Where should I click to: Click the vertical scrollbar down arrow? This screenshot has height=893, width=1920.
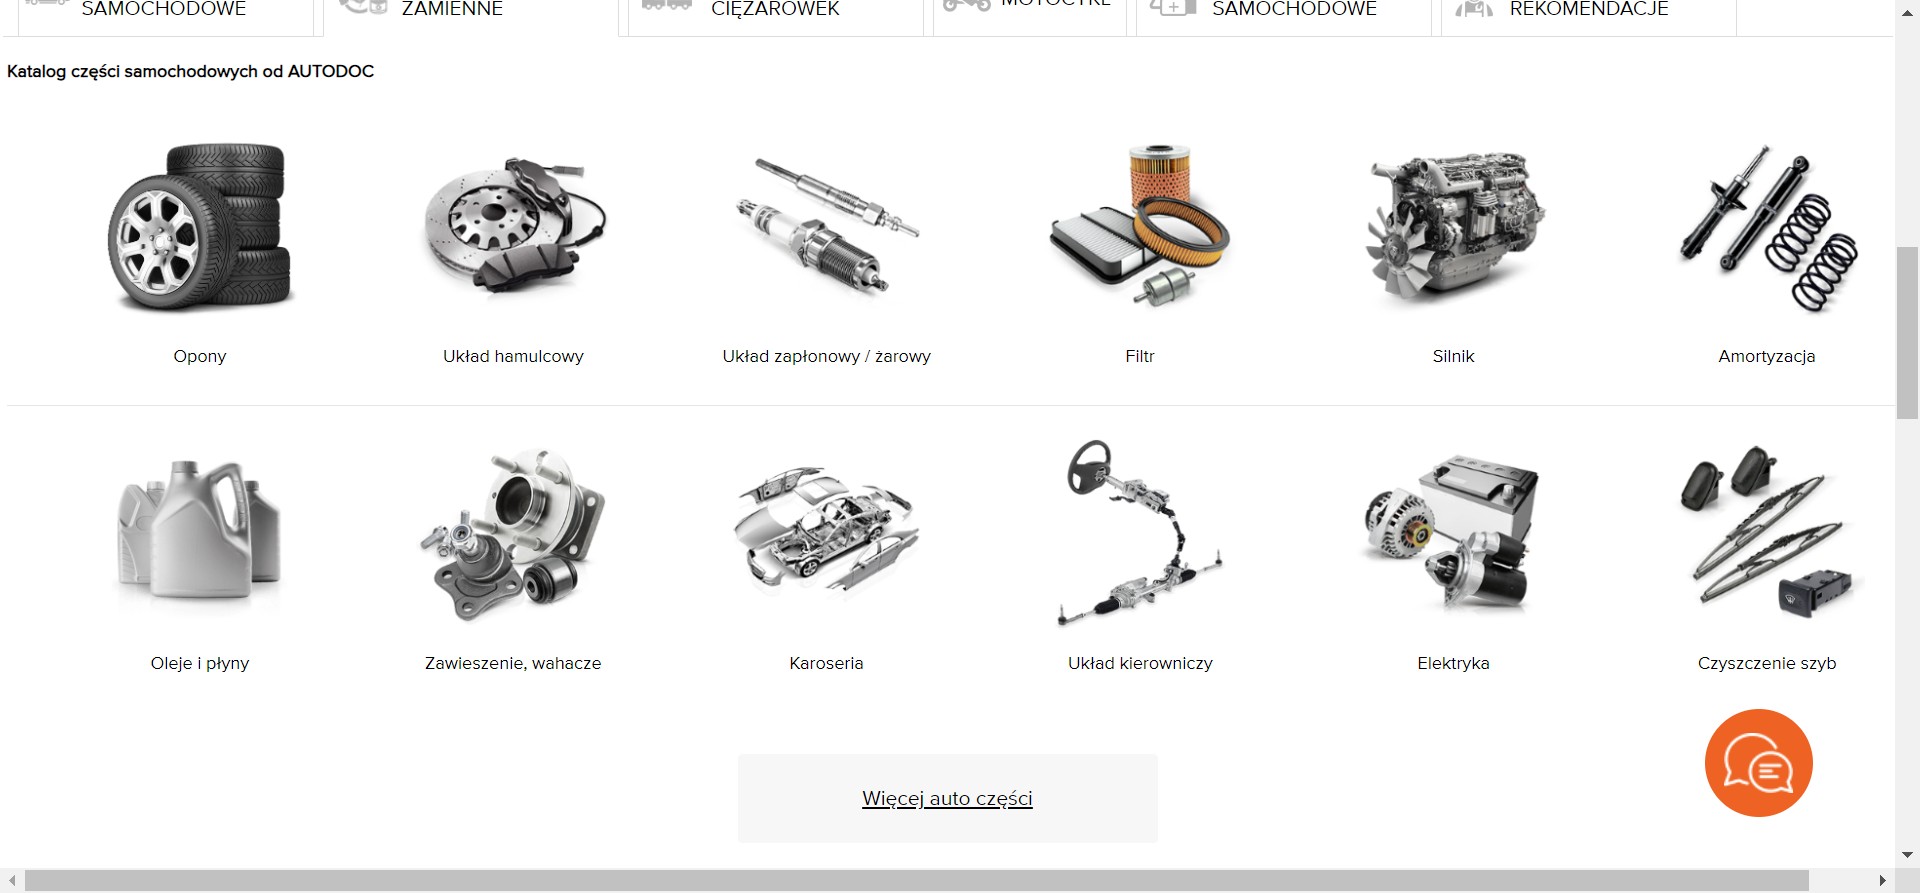point(1907,856)
